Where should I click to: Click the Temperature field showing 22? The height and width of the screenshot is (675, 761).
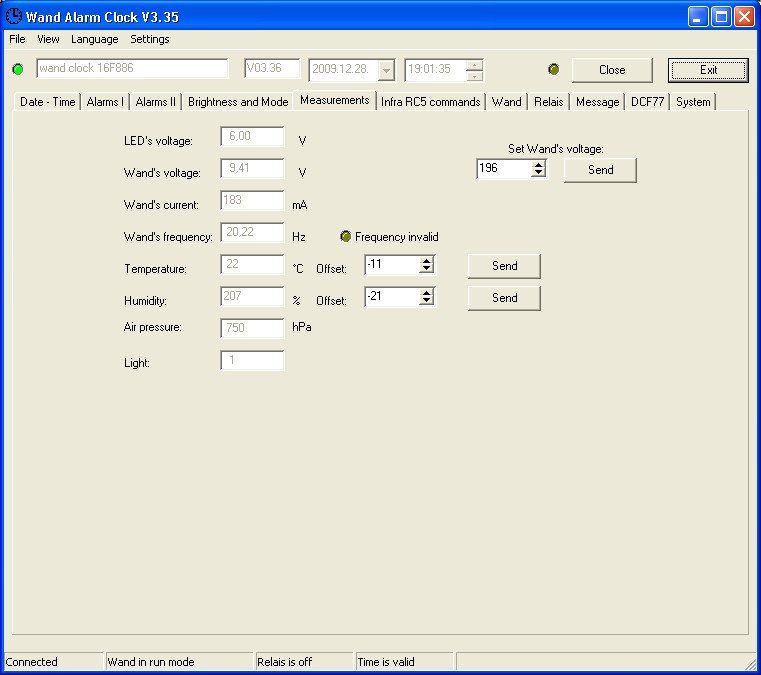click(252, 264)
